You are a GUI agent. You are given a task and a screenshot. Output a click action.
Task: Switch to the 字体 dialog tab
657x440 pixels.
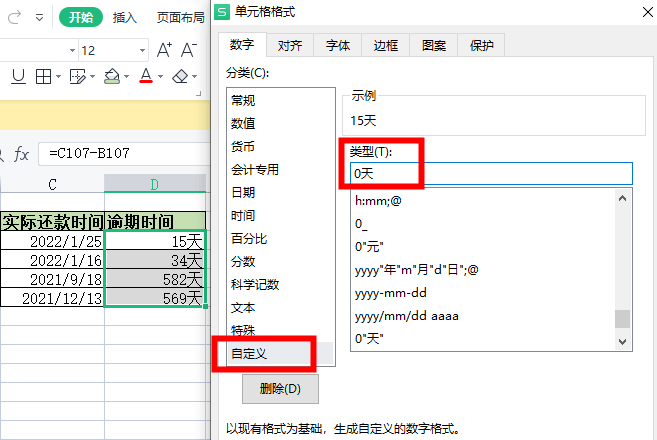[338, 45]
